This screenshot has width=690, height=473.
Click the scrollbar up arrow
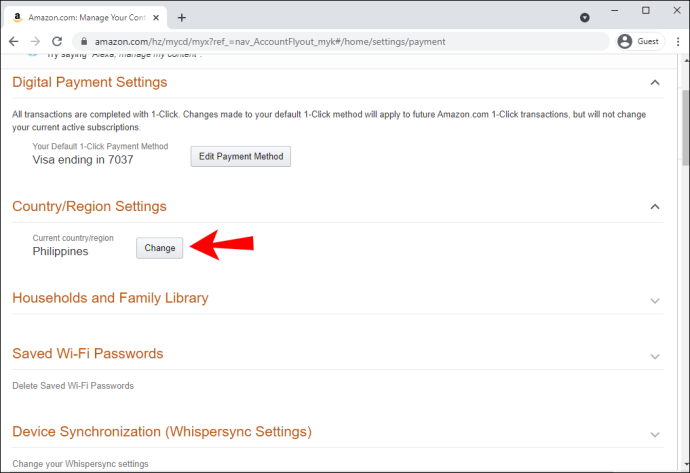[686, 59]
